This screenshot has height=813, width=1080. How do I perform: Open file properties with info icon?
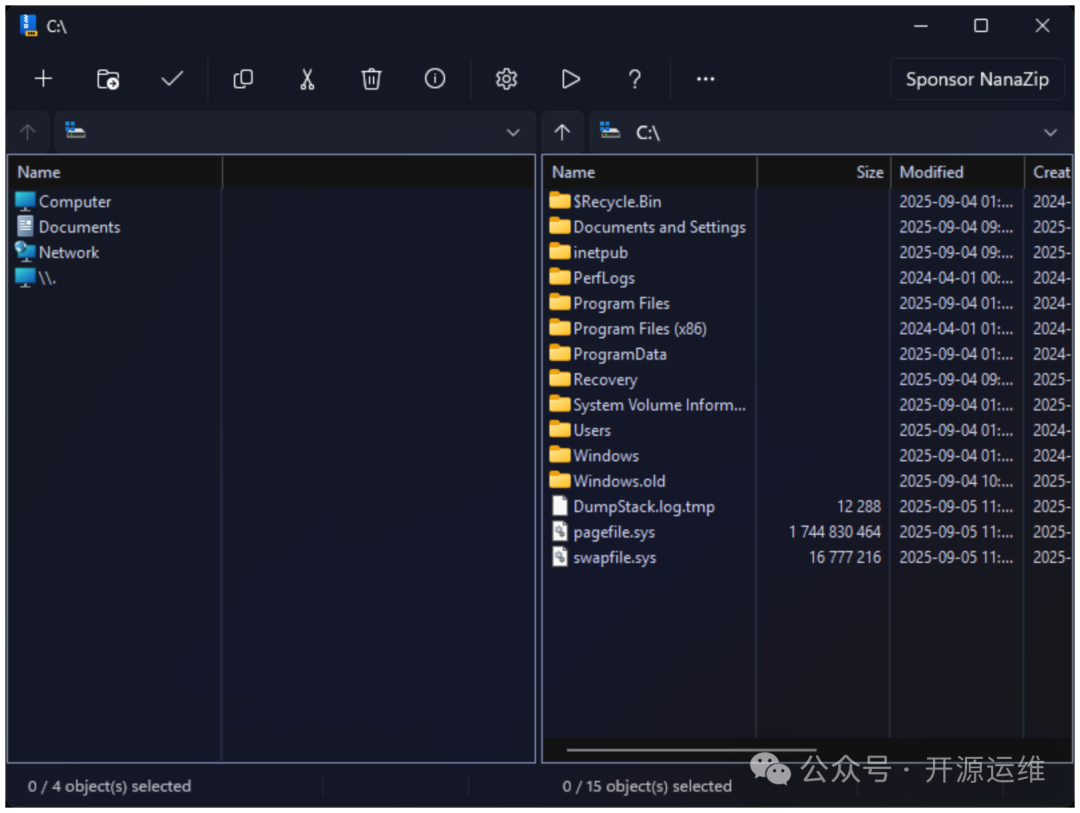pyautogui.click(x=435, y=79)
